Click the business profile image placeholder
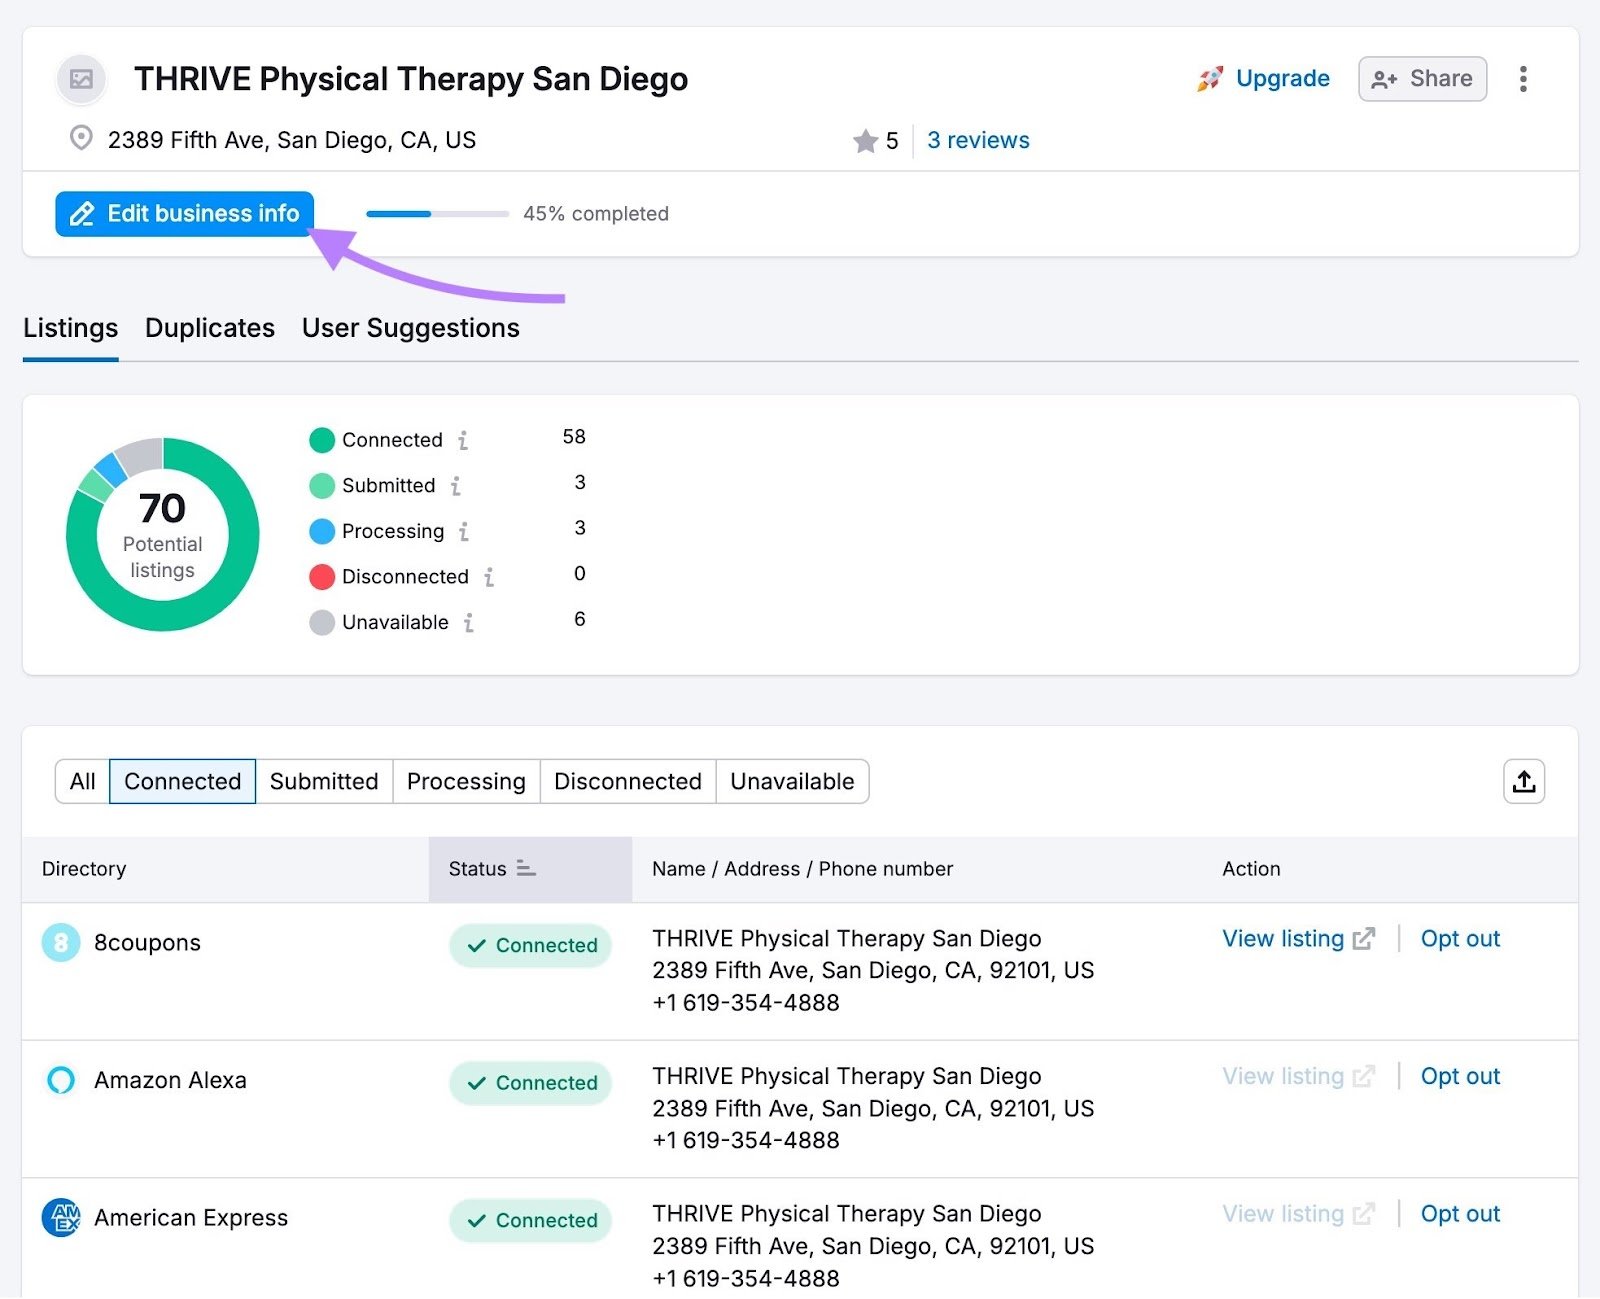 [80, 79]
